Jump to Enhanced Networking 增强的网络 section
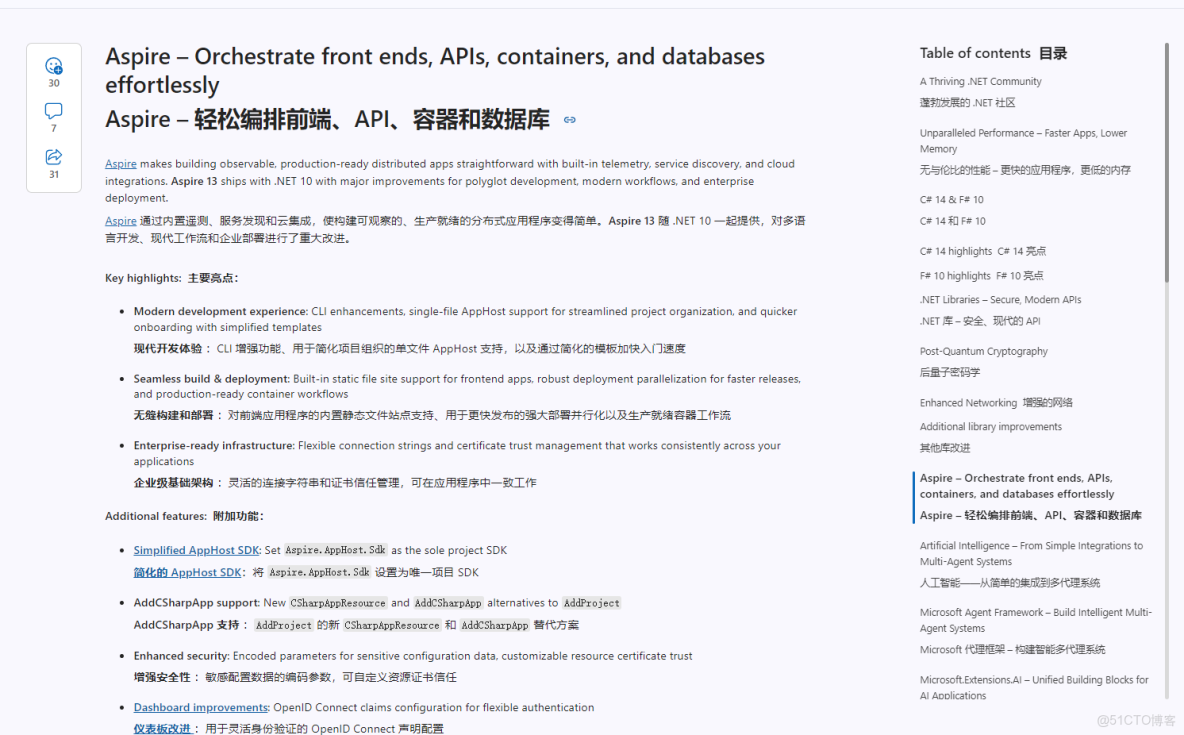Viewport: 1184px width, 735px height. (998, 402)
